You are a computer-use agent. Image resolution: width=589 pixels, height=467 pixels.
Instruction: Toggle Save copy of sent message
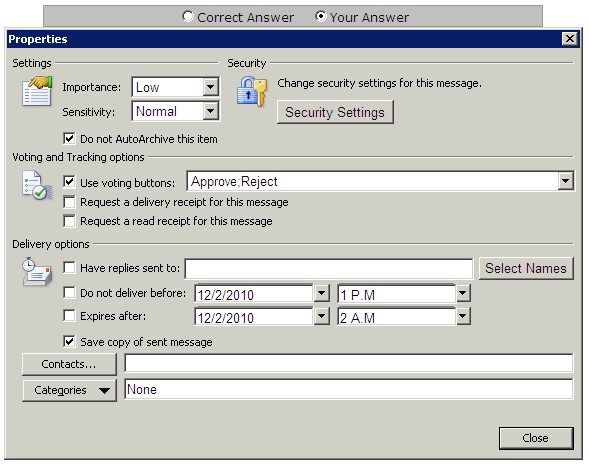tap(69, 342)
